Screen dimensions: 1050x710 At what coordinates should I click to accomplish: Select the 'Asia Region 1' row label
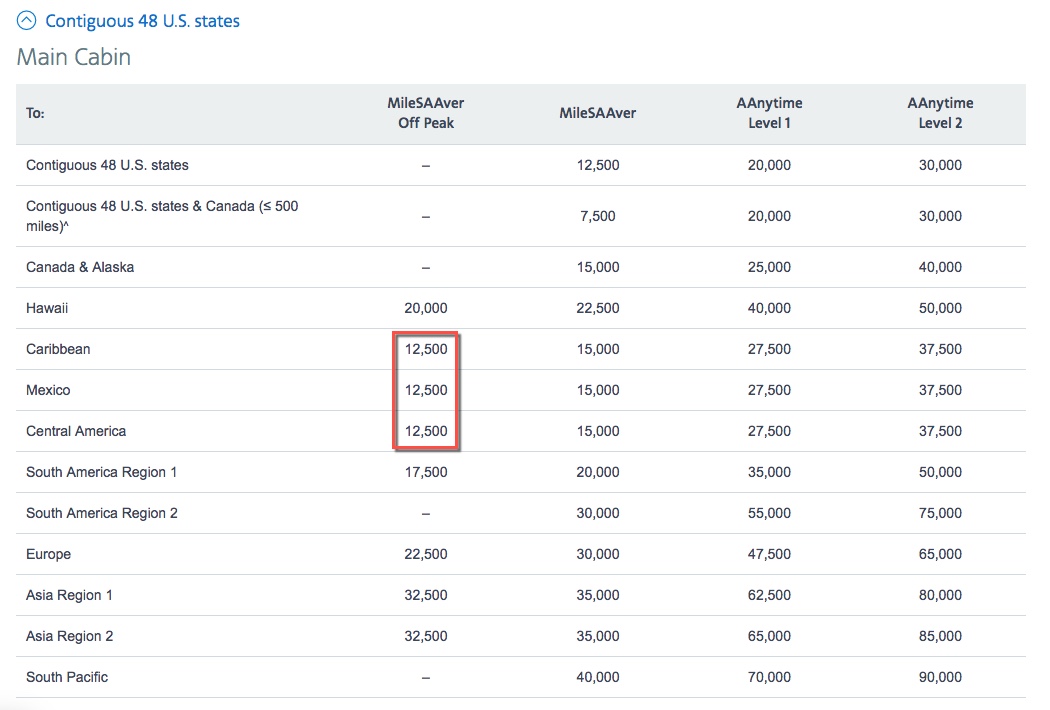[69, 595]
